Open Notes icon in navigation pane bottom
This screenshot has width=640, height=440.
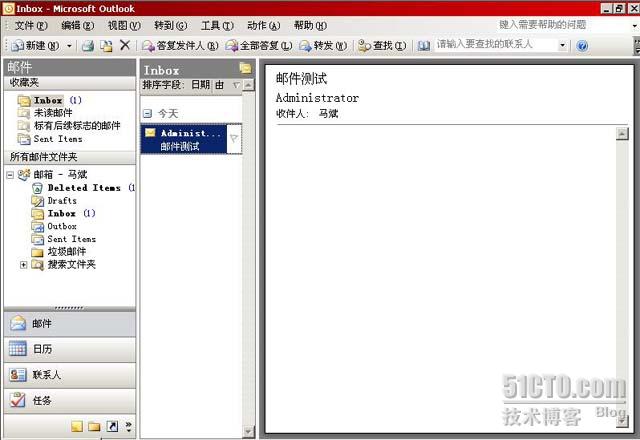[x=77, y=426]
